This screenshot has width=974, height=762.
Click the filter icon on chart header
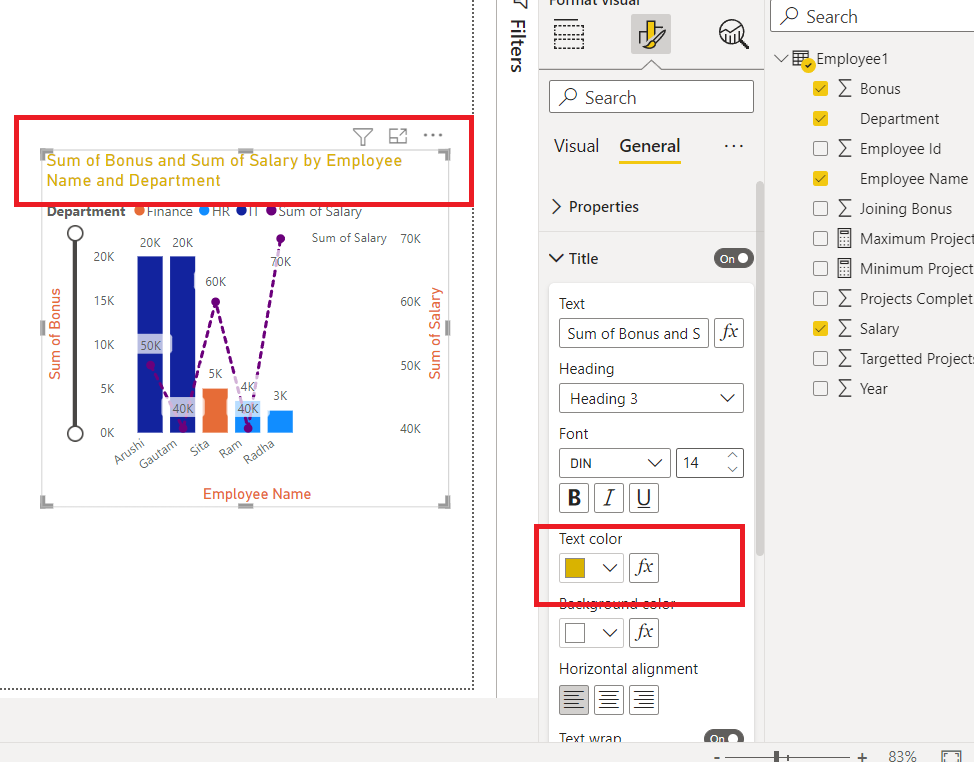363,136
